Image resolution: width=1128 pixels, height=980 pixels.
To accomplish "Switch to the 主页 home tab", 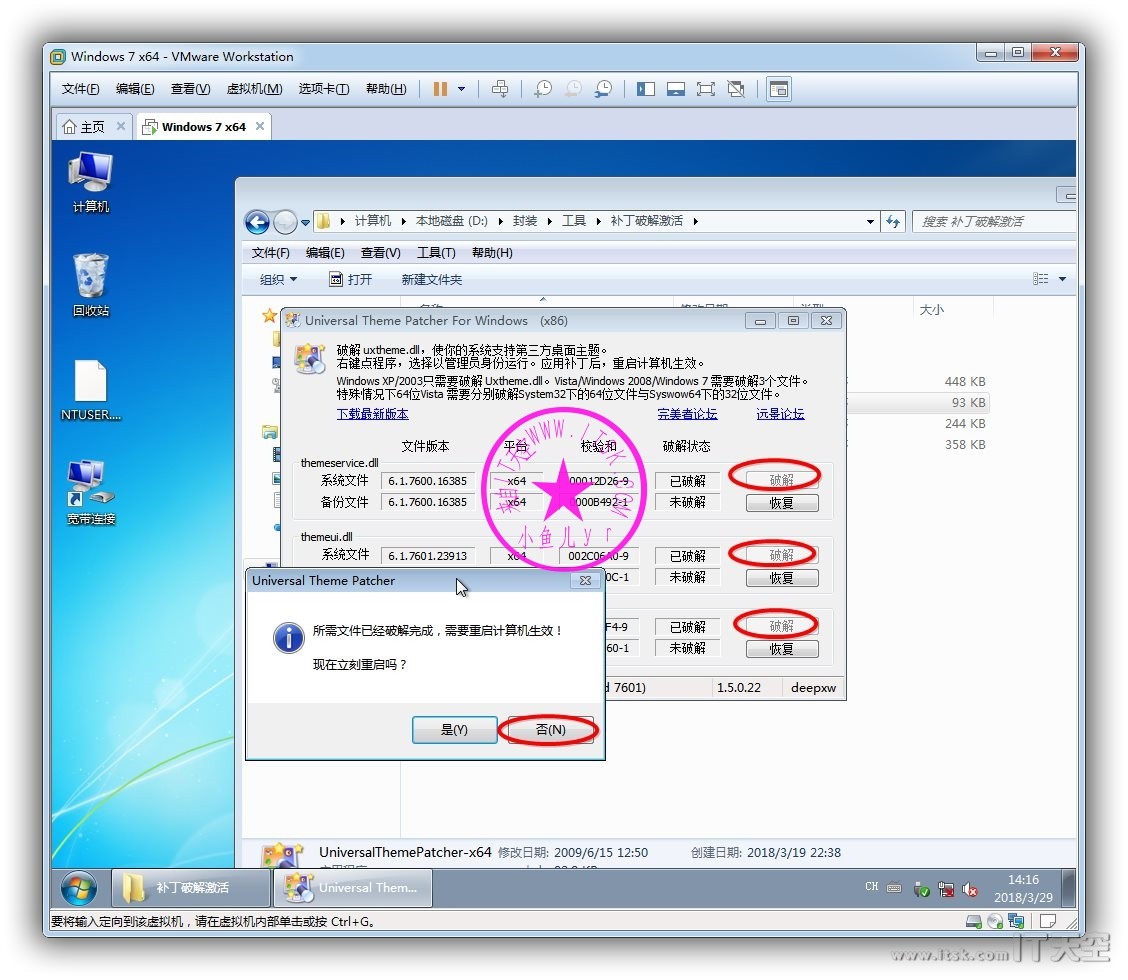I will click(x=83, y=127).
